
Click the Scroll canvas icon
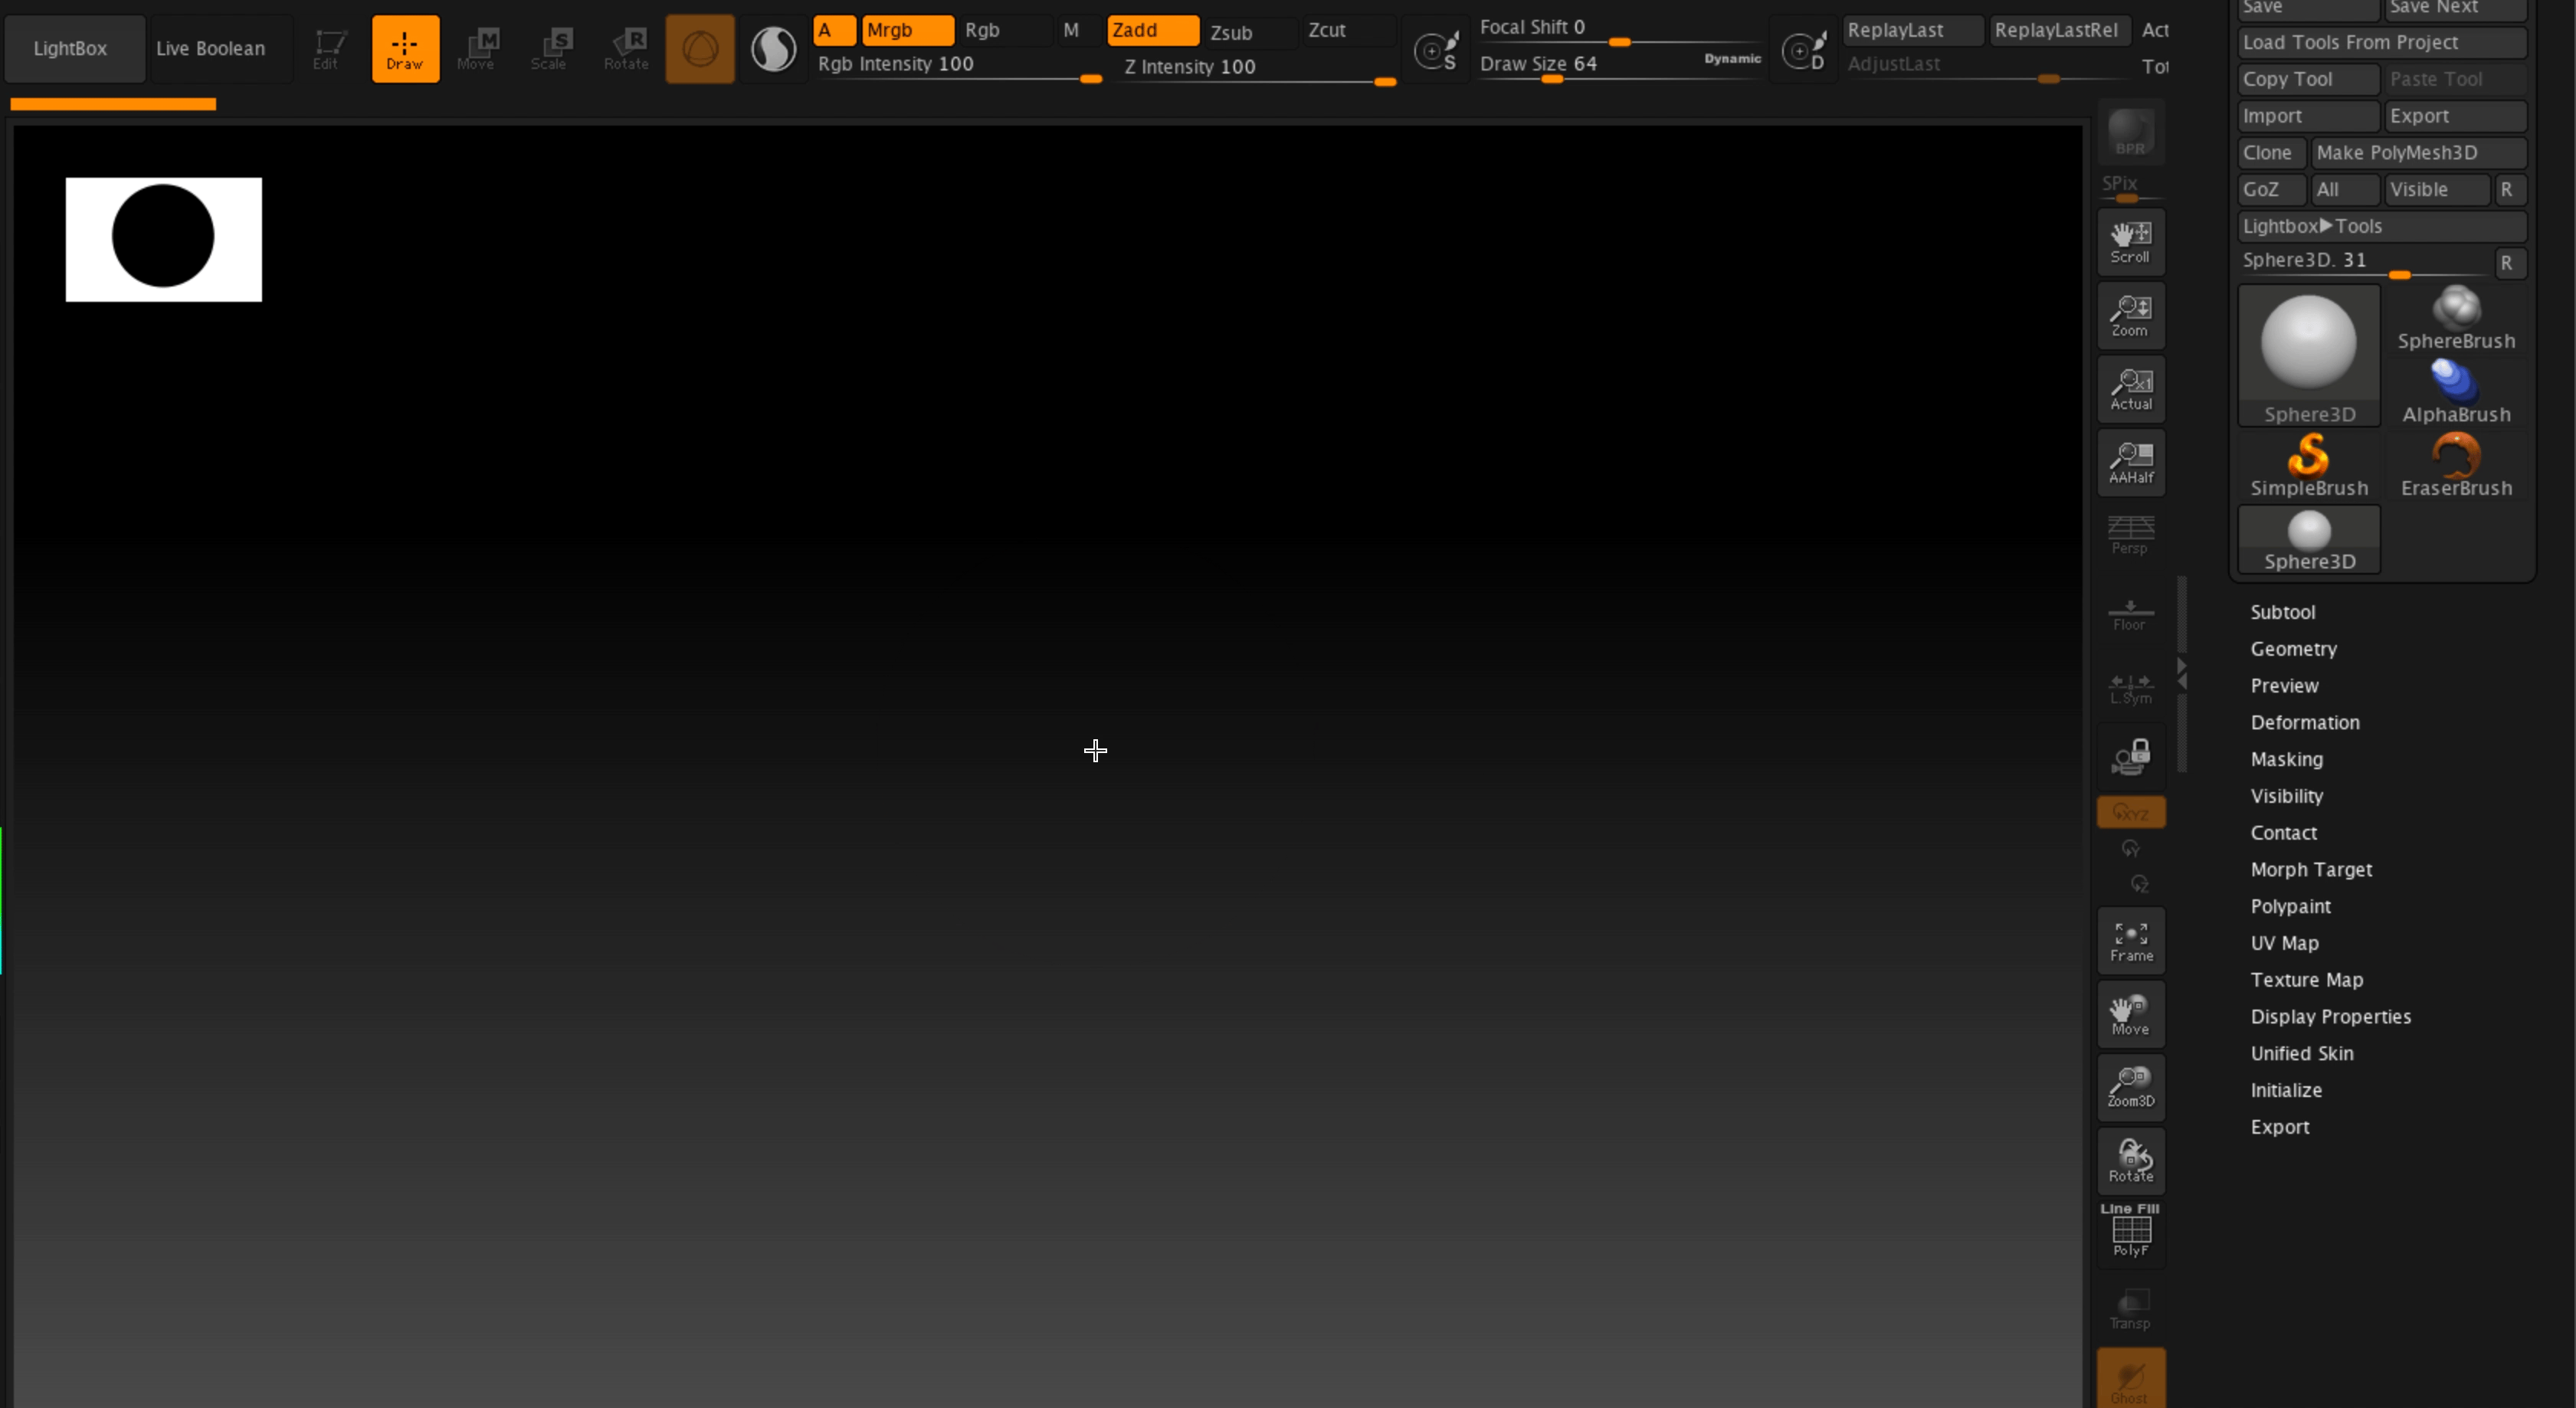pos(2130,242)
